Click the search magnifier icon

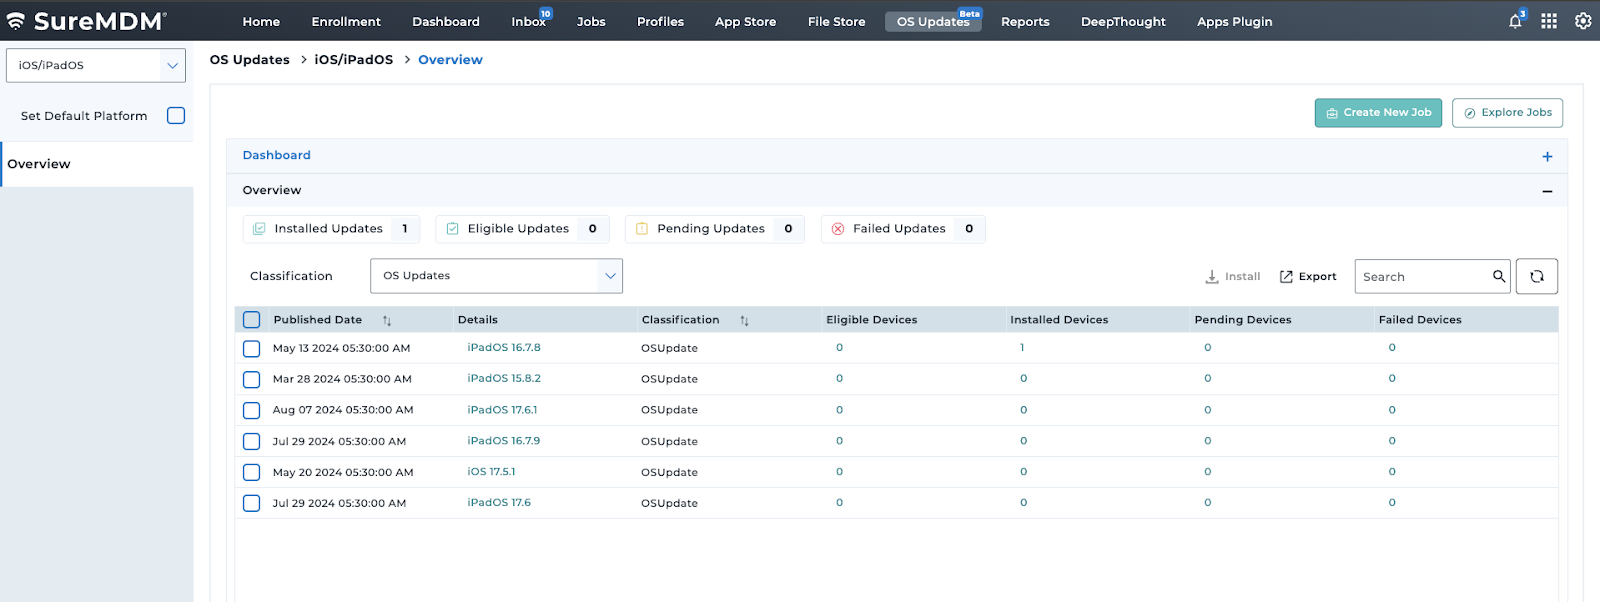point(1499,276)
